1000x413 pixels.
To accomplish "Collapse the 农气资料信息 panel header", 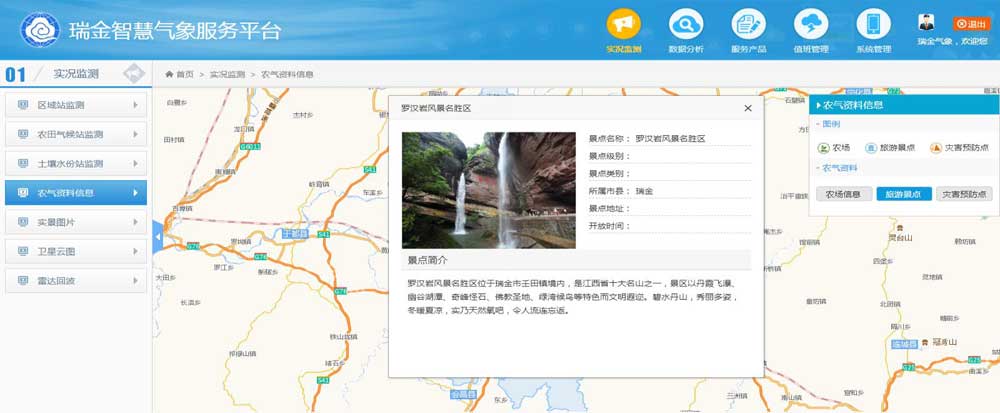I will point(818,105).
